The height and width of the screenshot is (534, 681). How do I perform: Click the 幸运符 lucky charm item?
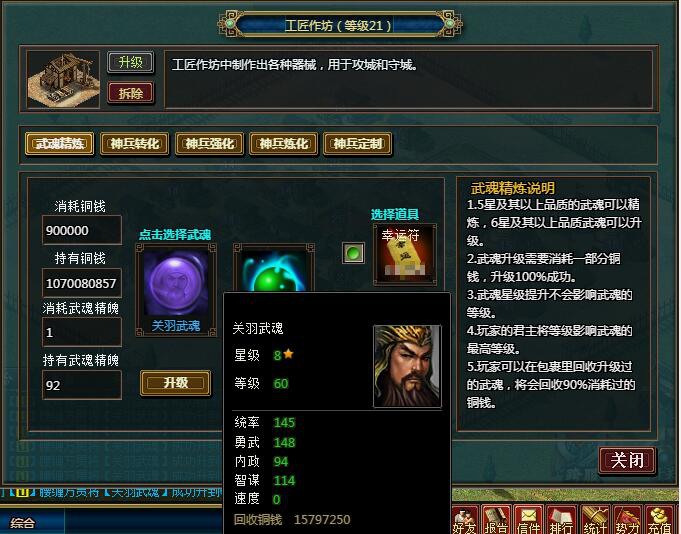[x=405, y=254]
